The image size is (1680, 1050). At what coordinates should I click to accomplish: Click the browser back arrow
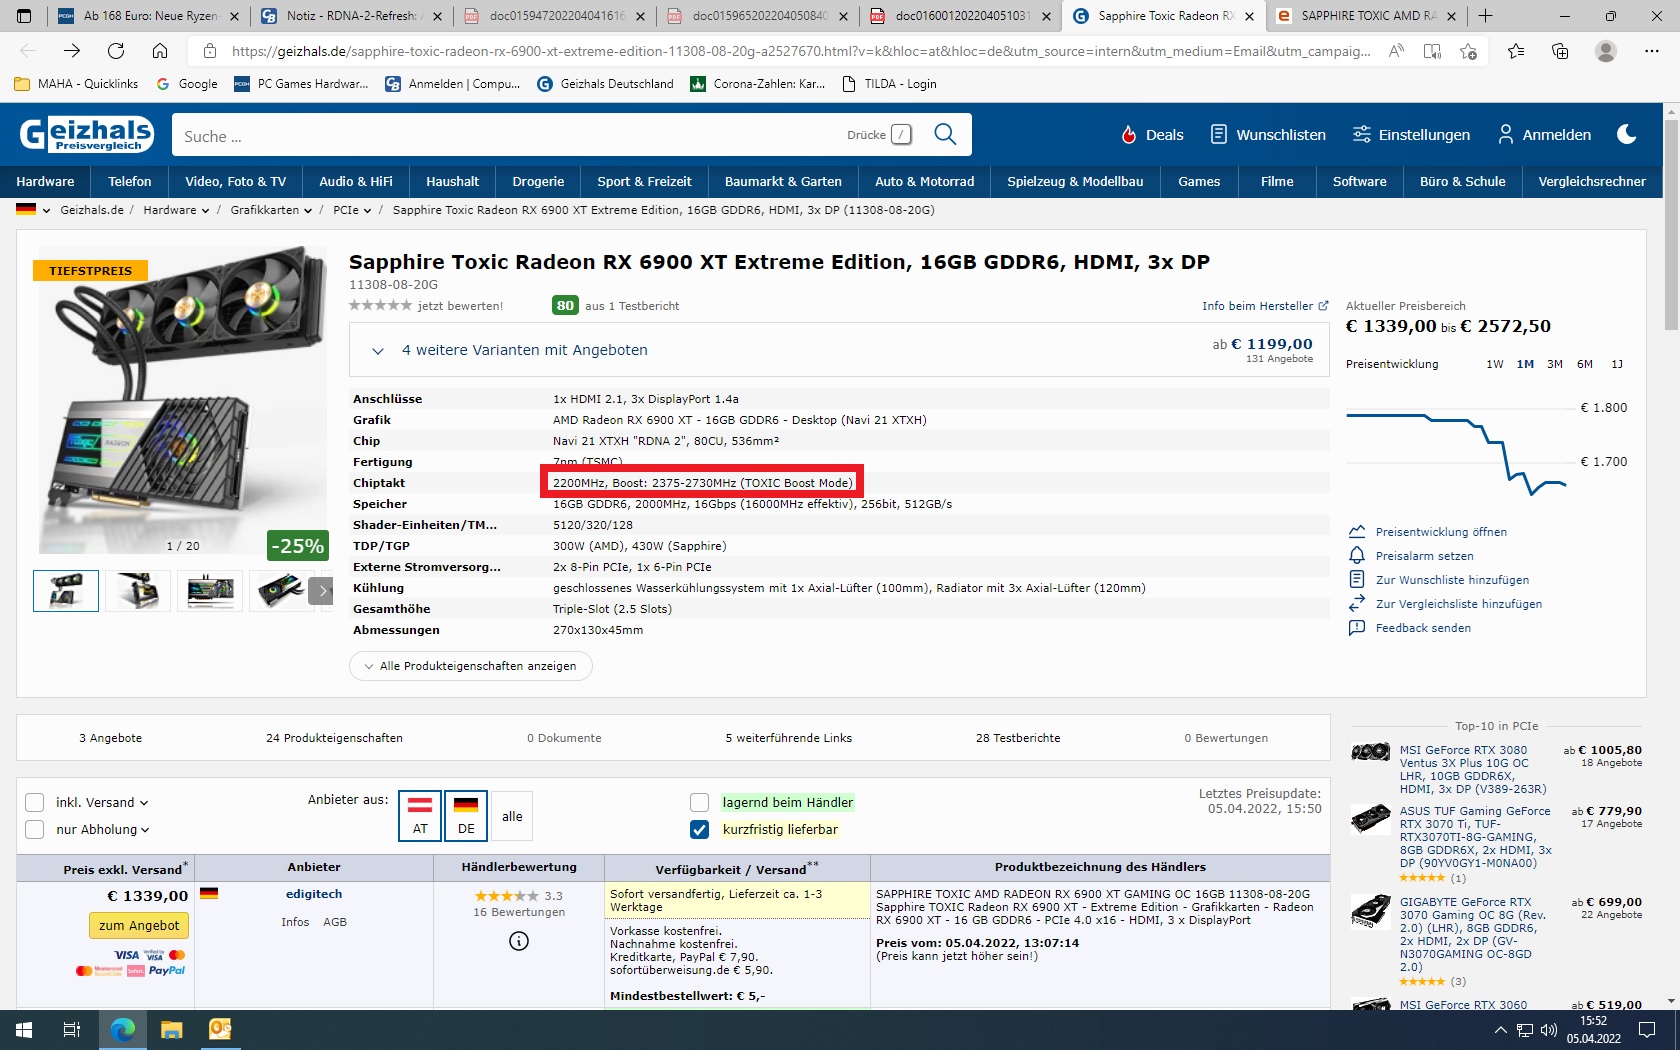[x=28, y=51]
